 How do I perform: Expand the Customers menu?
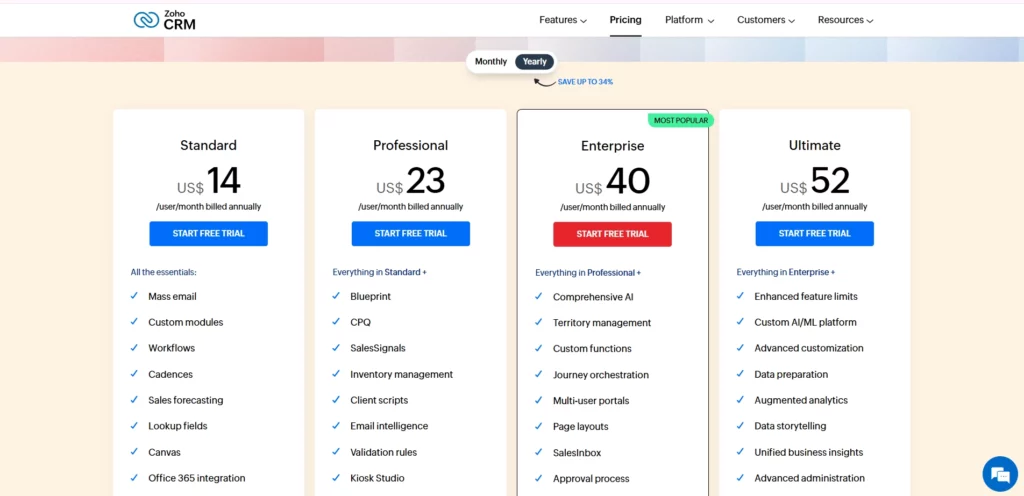click(765, 20)
